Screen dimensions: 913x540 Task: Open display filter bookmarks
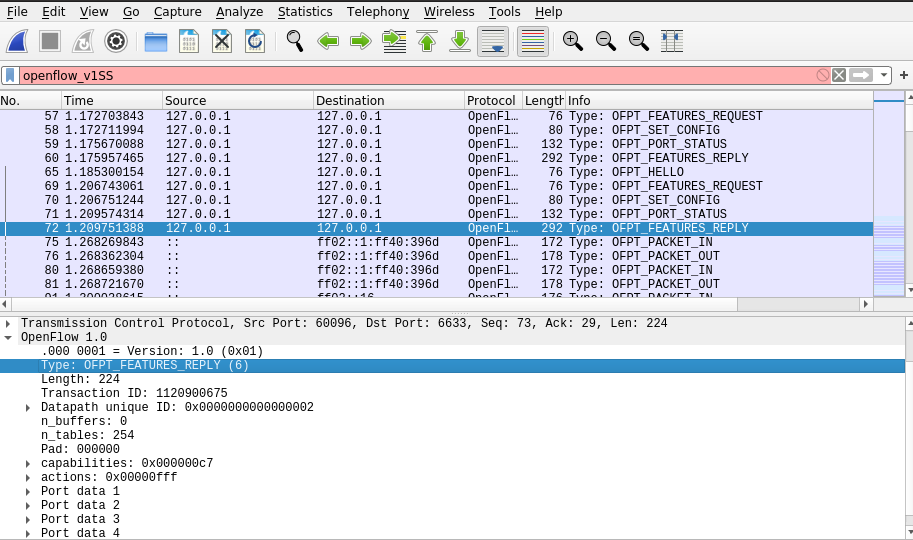(10, 75)
